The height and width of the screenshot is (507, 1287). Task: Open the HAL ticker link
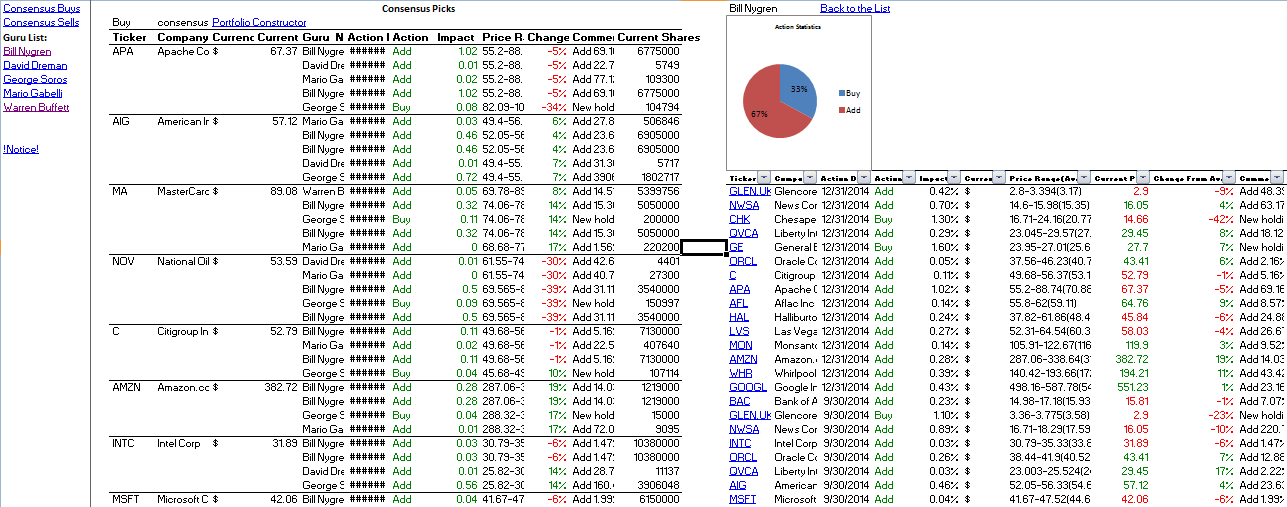click(x=739, y=317)
